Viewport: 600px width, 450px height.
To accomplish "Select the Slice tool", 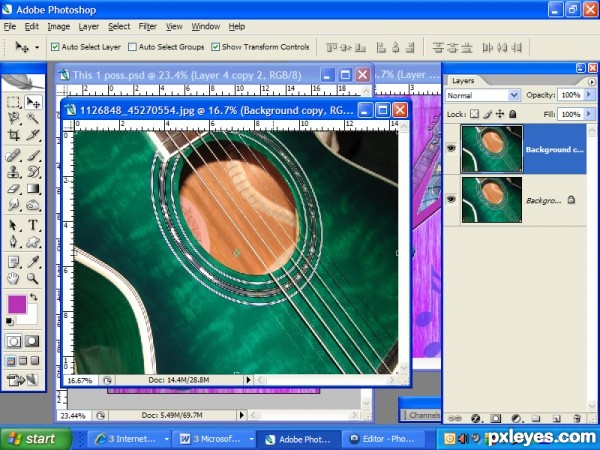I will pos(33,134).
